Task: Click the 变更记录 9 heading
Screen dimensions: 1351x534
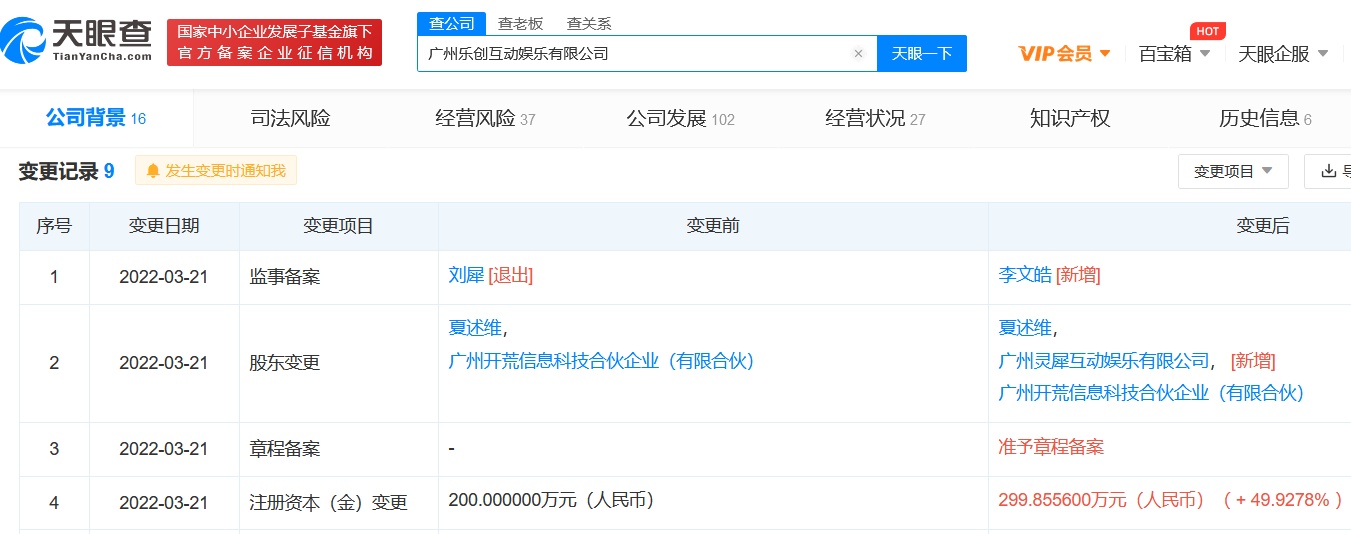Action: tap(66, 171)
